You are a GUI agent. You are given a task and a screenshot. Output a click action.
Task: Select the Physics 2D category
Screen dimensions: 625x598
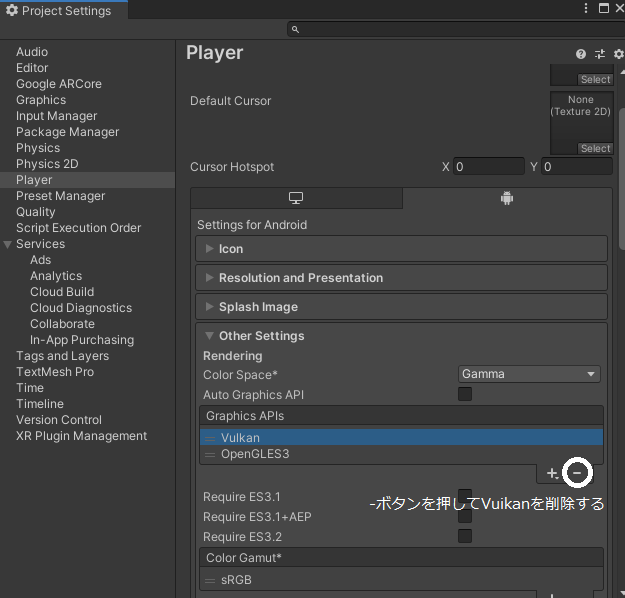47,164
